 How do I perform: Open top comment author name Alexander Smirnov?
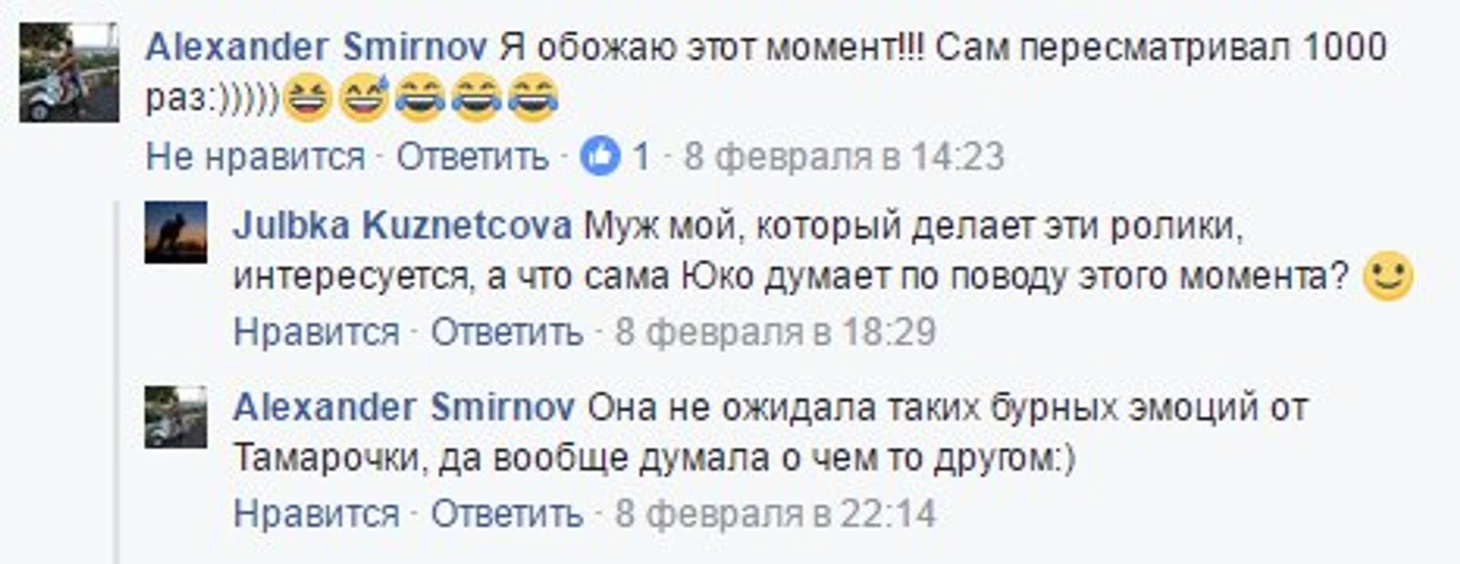pyautogui.click(x=316, y=47)
